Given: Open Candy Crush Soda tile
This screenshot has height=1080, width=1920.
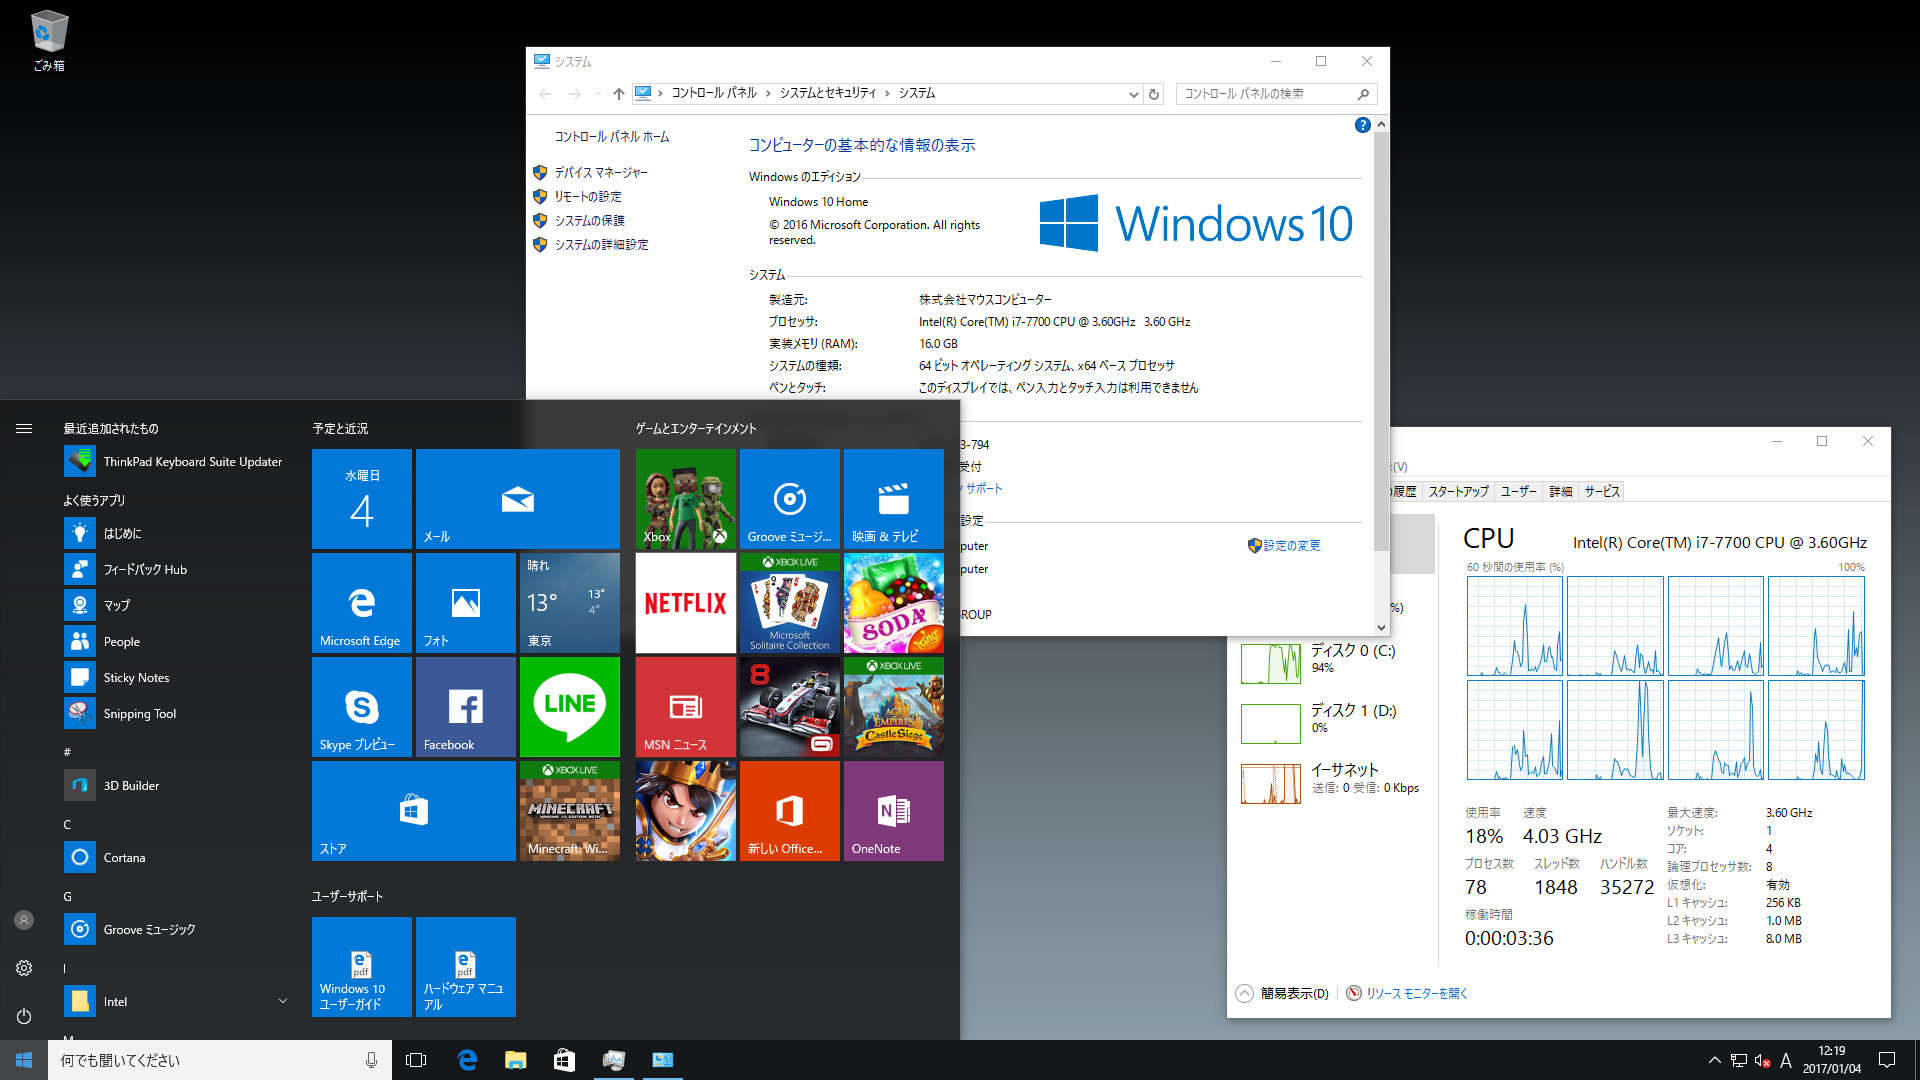Looking at the screenshot, I should pos(894,603).
